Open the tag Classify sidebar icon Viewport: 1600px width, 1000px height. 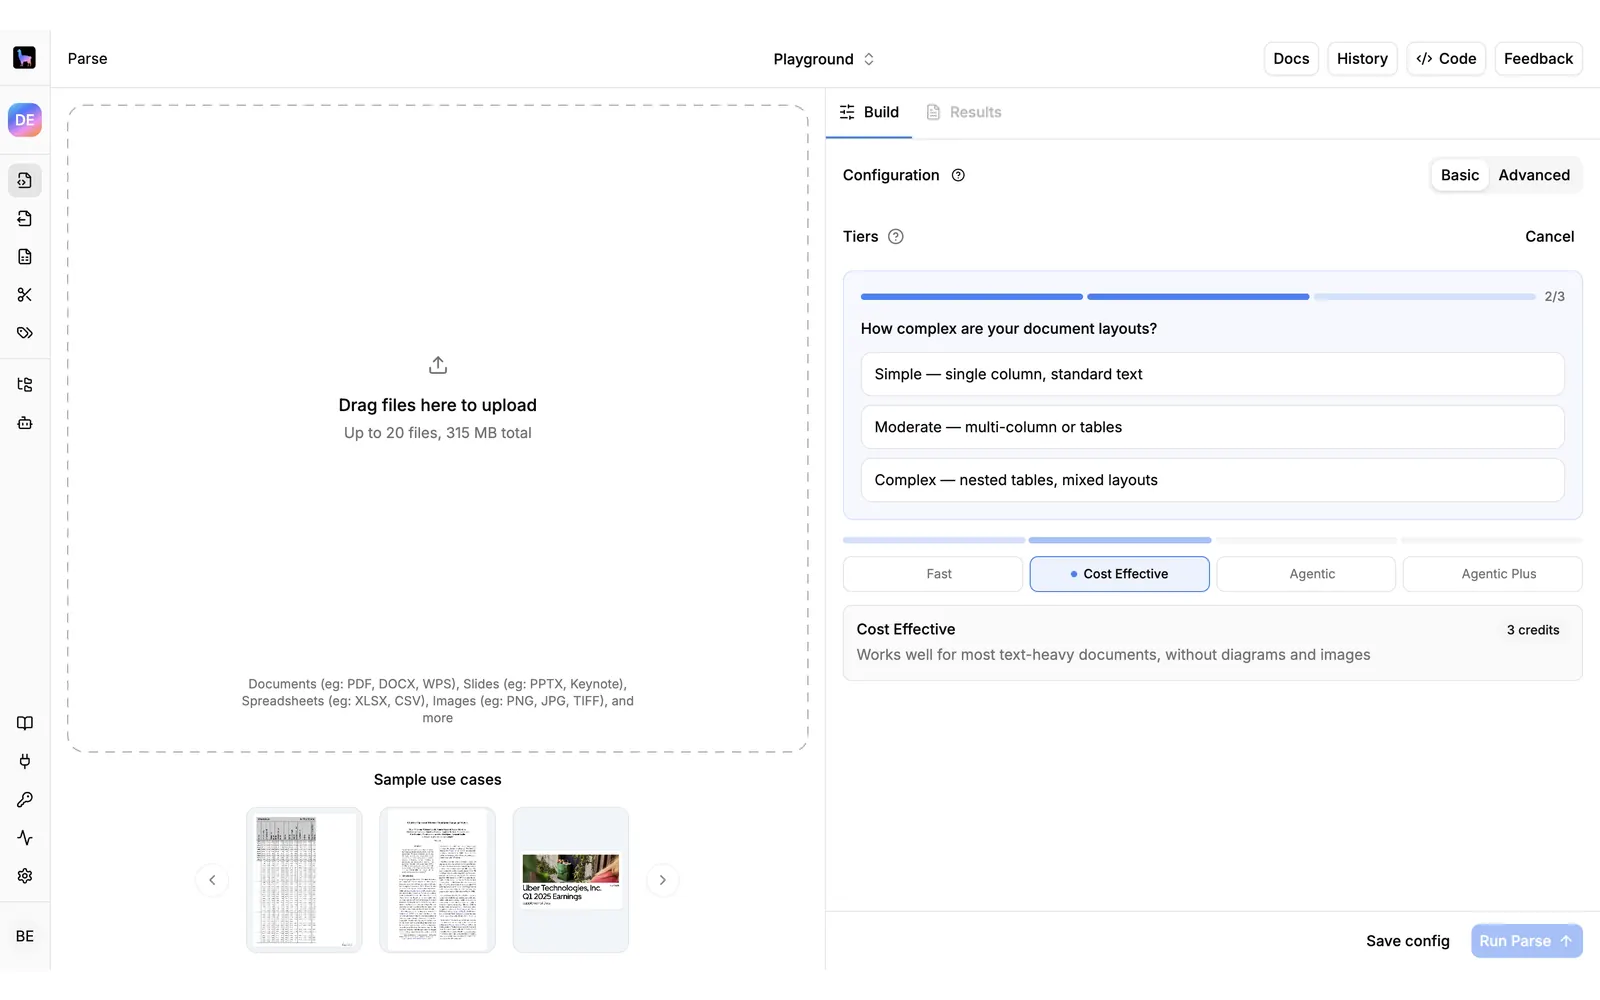point(25,333)
